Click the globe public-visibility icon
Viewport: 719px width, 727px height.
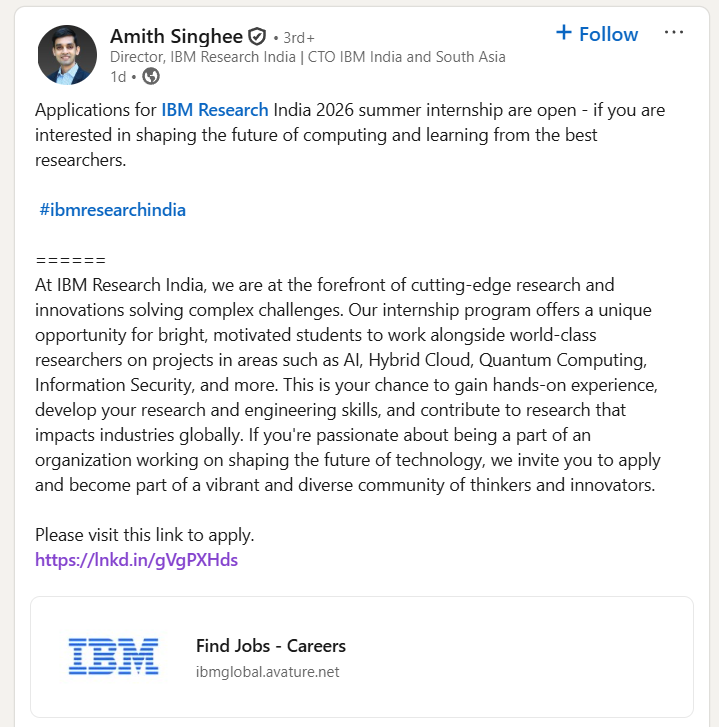[151, 76]
